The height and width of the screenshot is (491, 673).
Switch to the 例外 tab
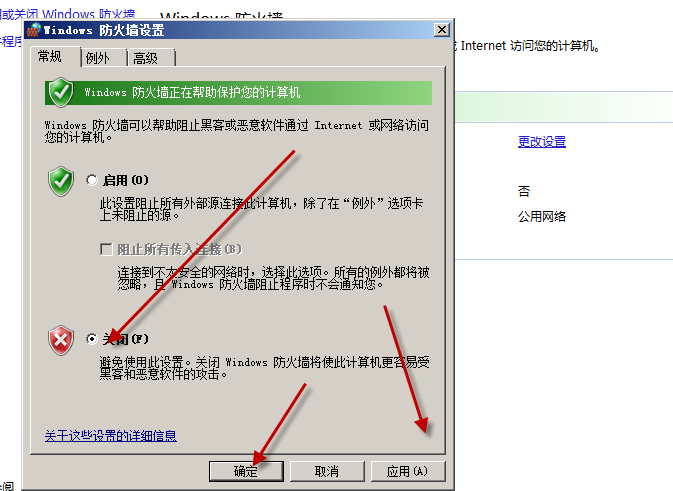104,58
